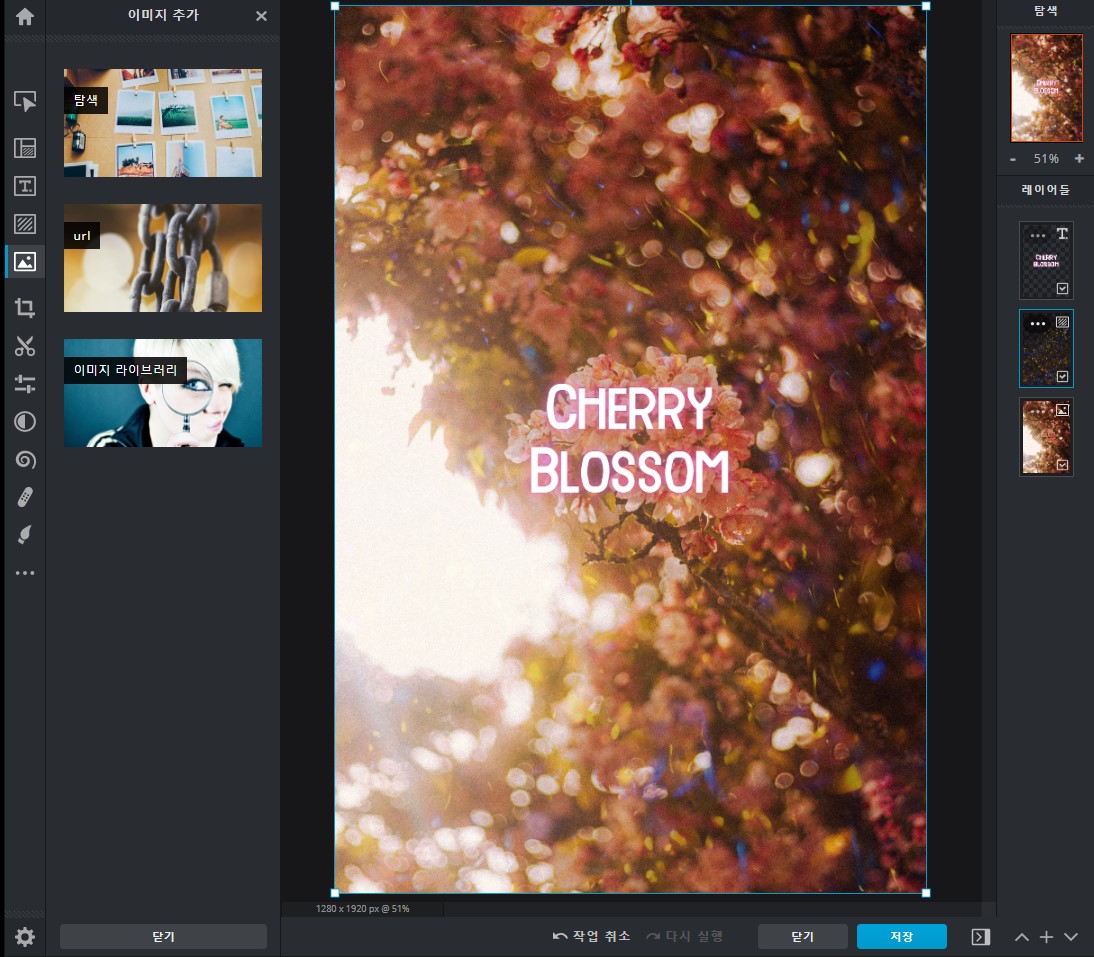
Task: Click the top-left canvas selection handle
Action: tap(335, 6)
